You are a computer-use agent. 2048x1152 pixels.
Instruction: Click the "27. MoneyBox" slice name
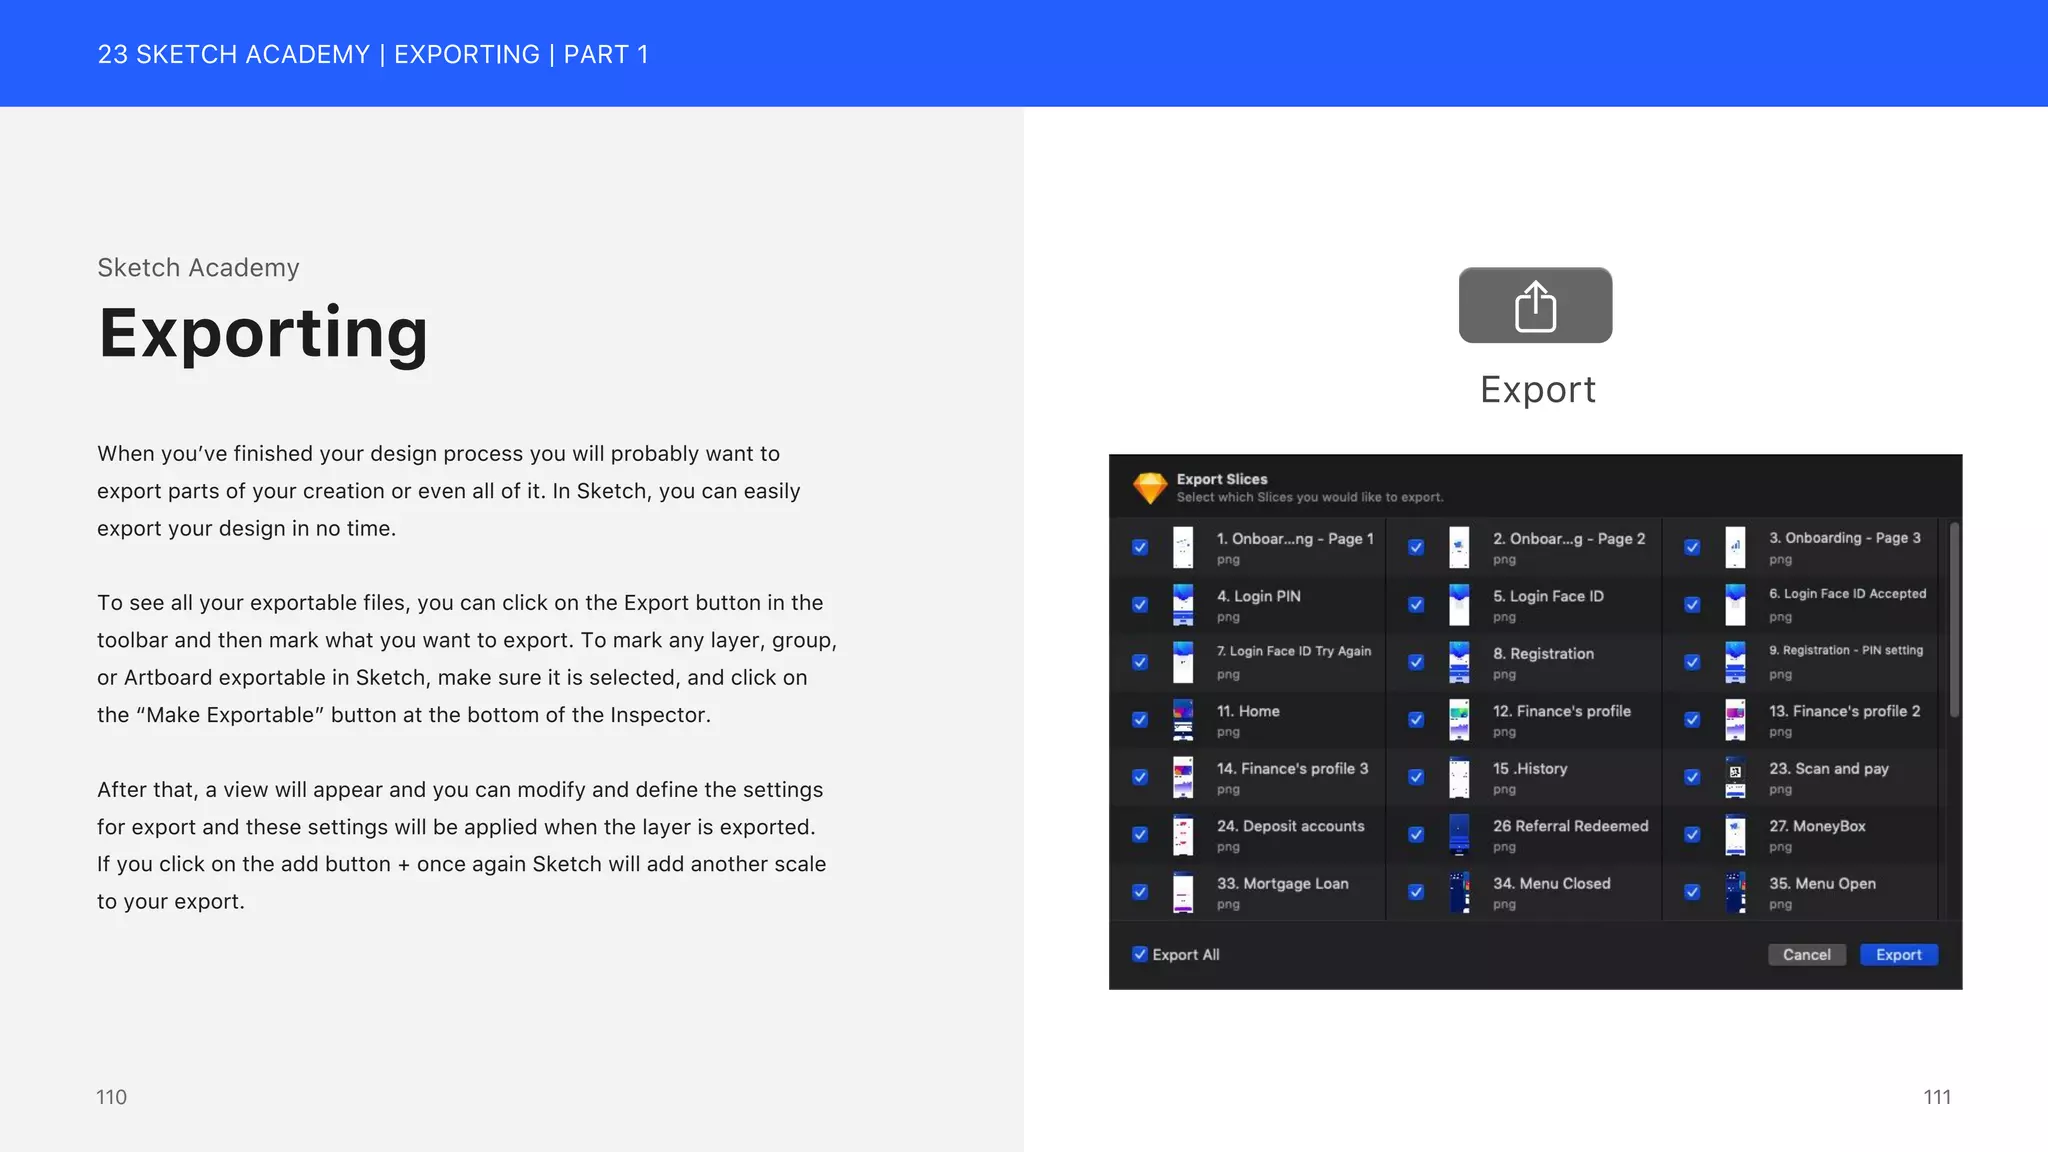click(1817, 826)
